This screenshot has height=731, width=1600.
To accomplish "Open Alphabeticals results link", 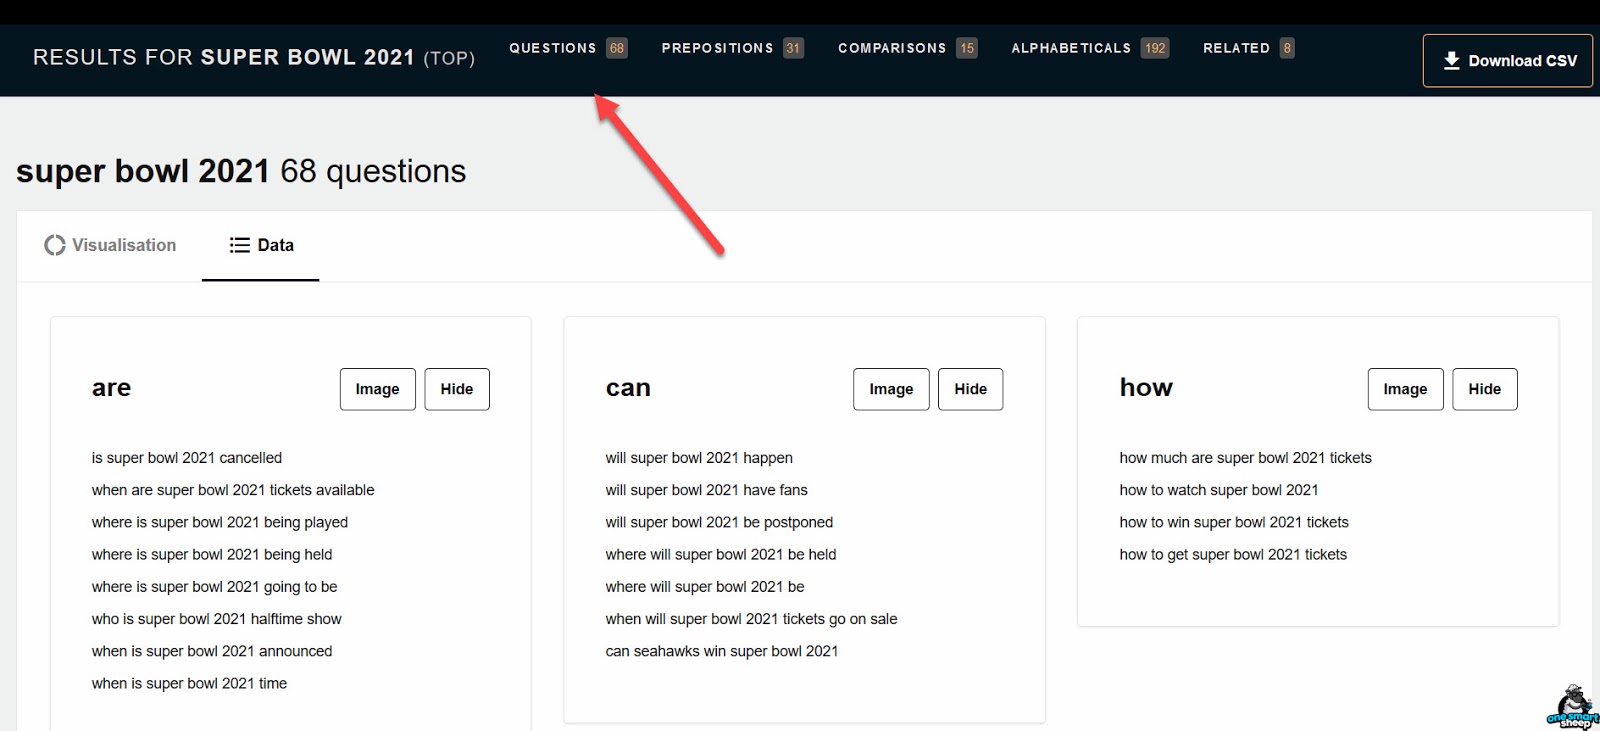I will pyautogui.click(x=1090, y=48).
